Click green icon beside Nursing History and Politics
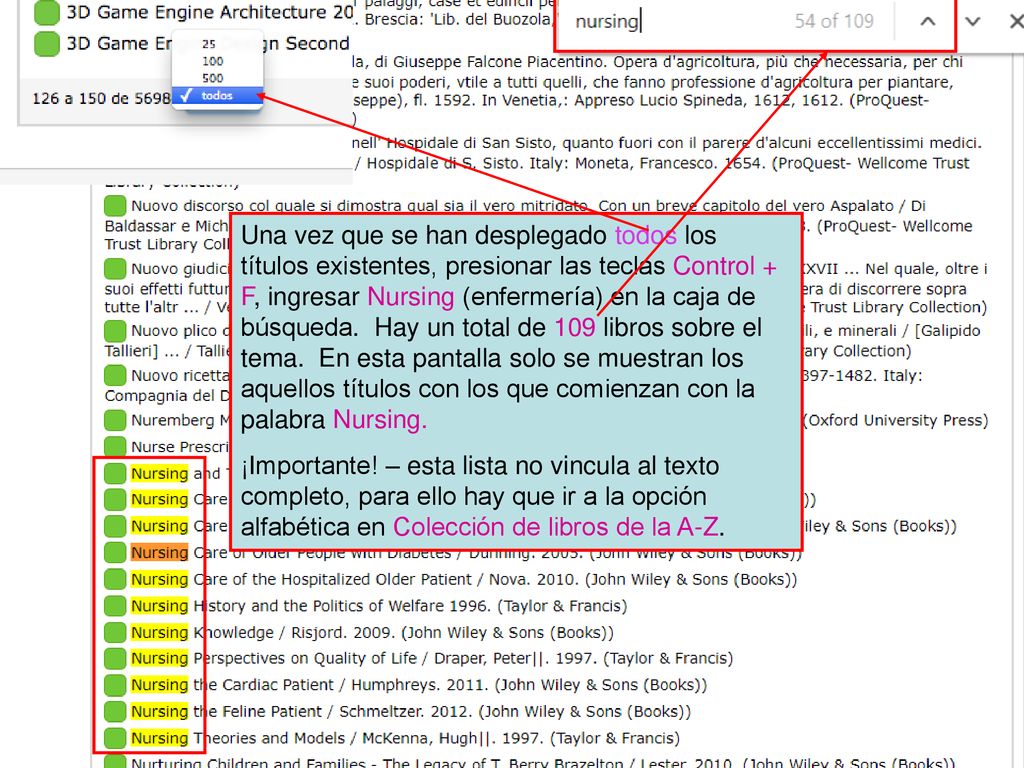The image size is (1024, 768). point(115,606)
